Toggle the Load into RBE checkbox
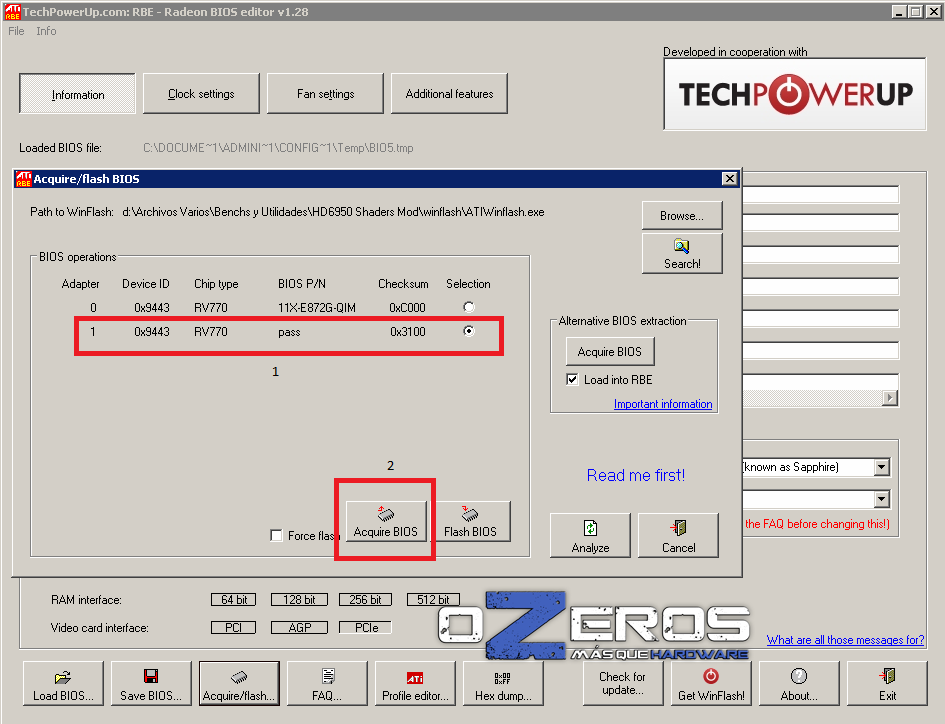The width and height of the screenshot is (945, 724). (572, 380)
